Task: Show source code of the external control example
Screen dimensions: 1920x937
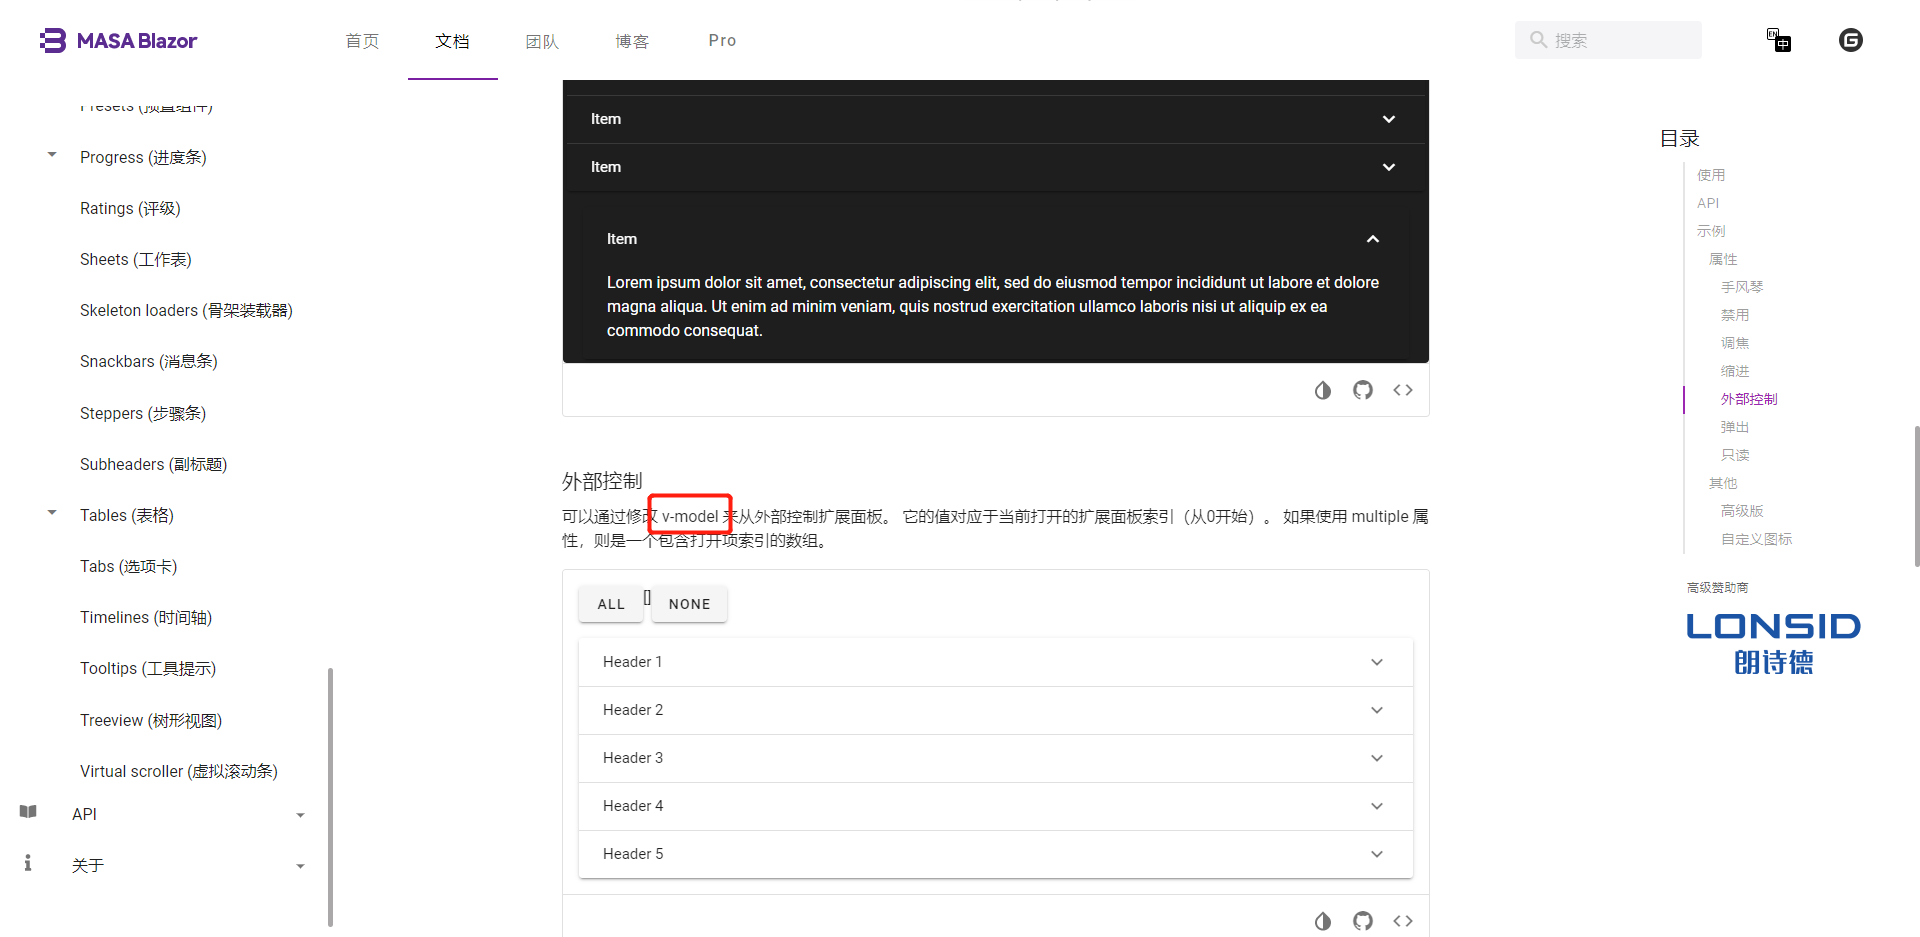Action: [x=1403, y=920]
